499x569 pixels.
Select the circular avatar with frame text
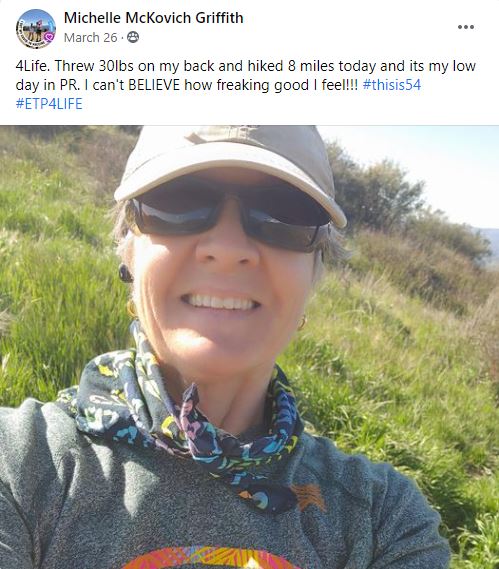tap(36, 29)
